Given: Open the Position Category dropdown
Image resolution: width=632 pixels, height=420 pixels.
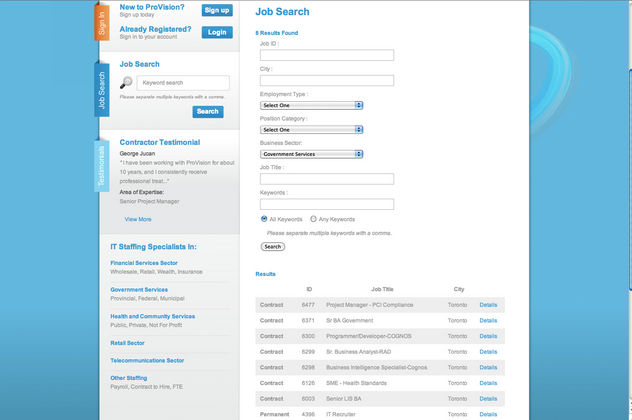Looking at the screenshot, I should pyautogui.click(x=311, y=129).
